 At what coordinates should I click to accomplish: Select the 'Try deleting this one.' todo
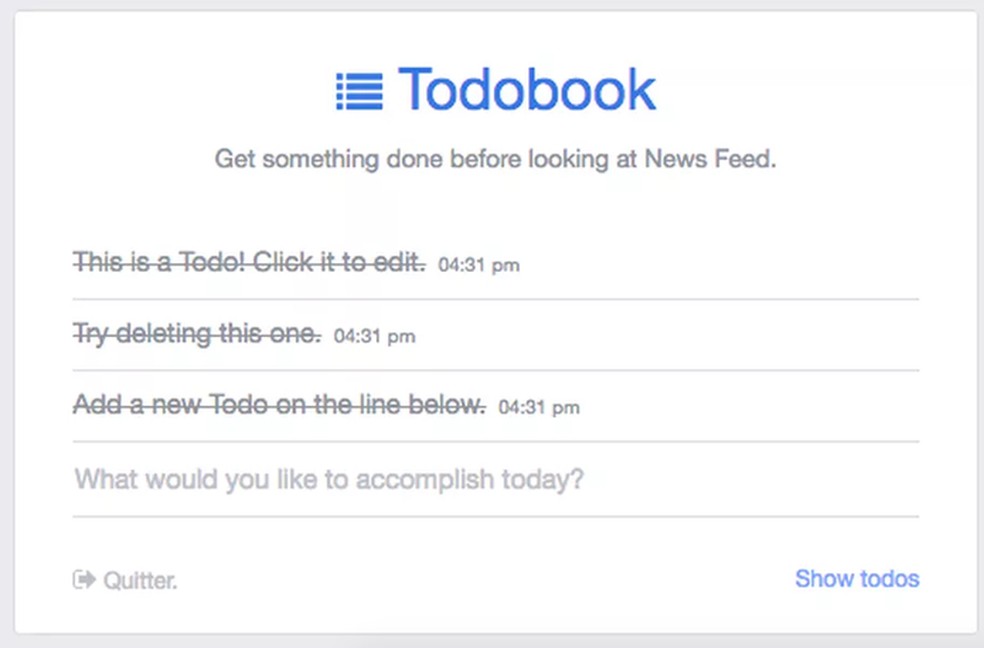pos(198,334)
